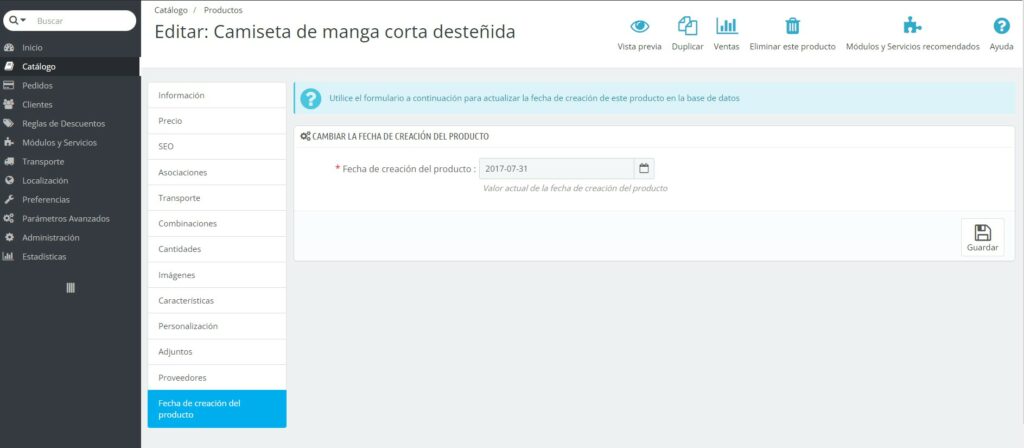Viewport: 1024px width, 448px height.
Task: Open the calendar date picker icon
Action: click(644, 168)
